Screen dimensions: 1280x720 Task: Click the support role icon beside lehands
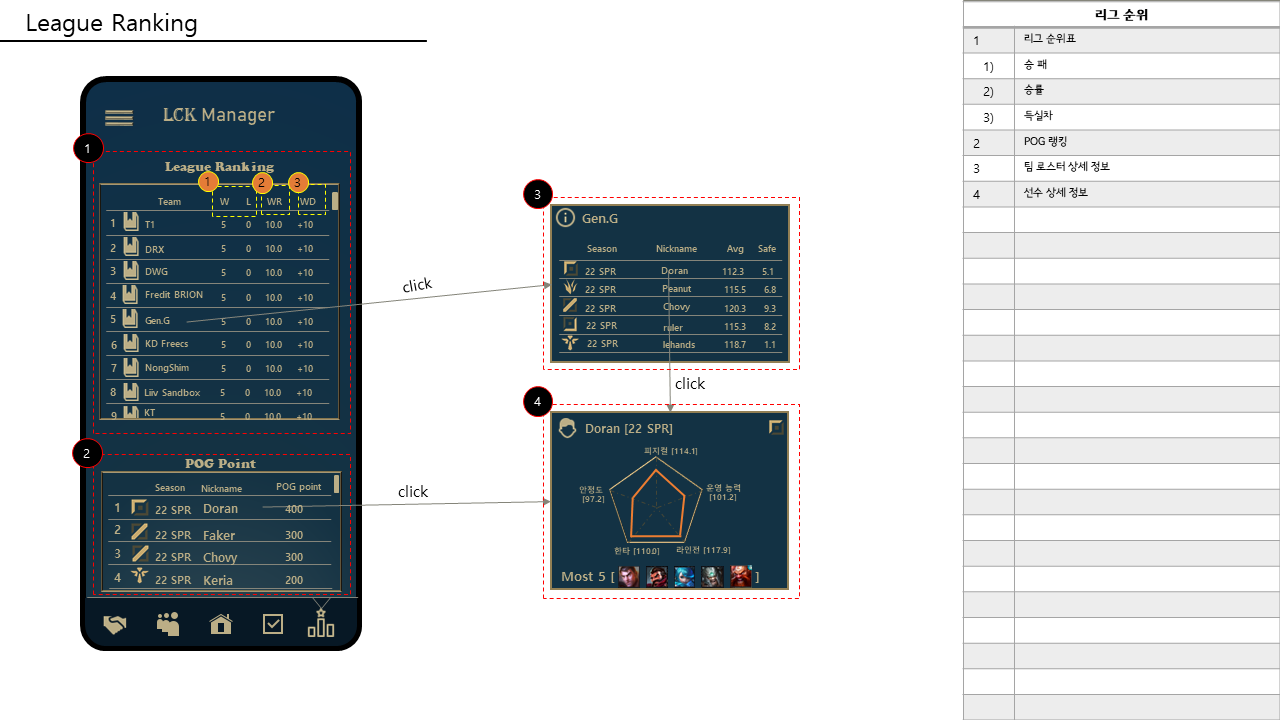[571, 343]
